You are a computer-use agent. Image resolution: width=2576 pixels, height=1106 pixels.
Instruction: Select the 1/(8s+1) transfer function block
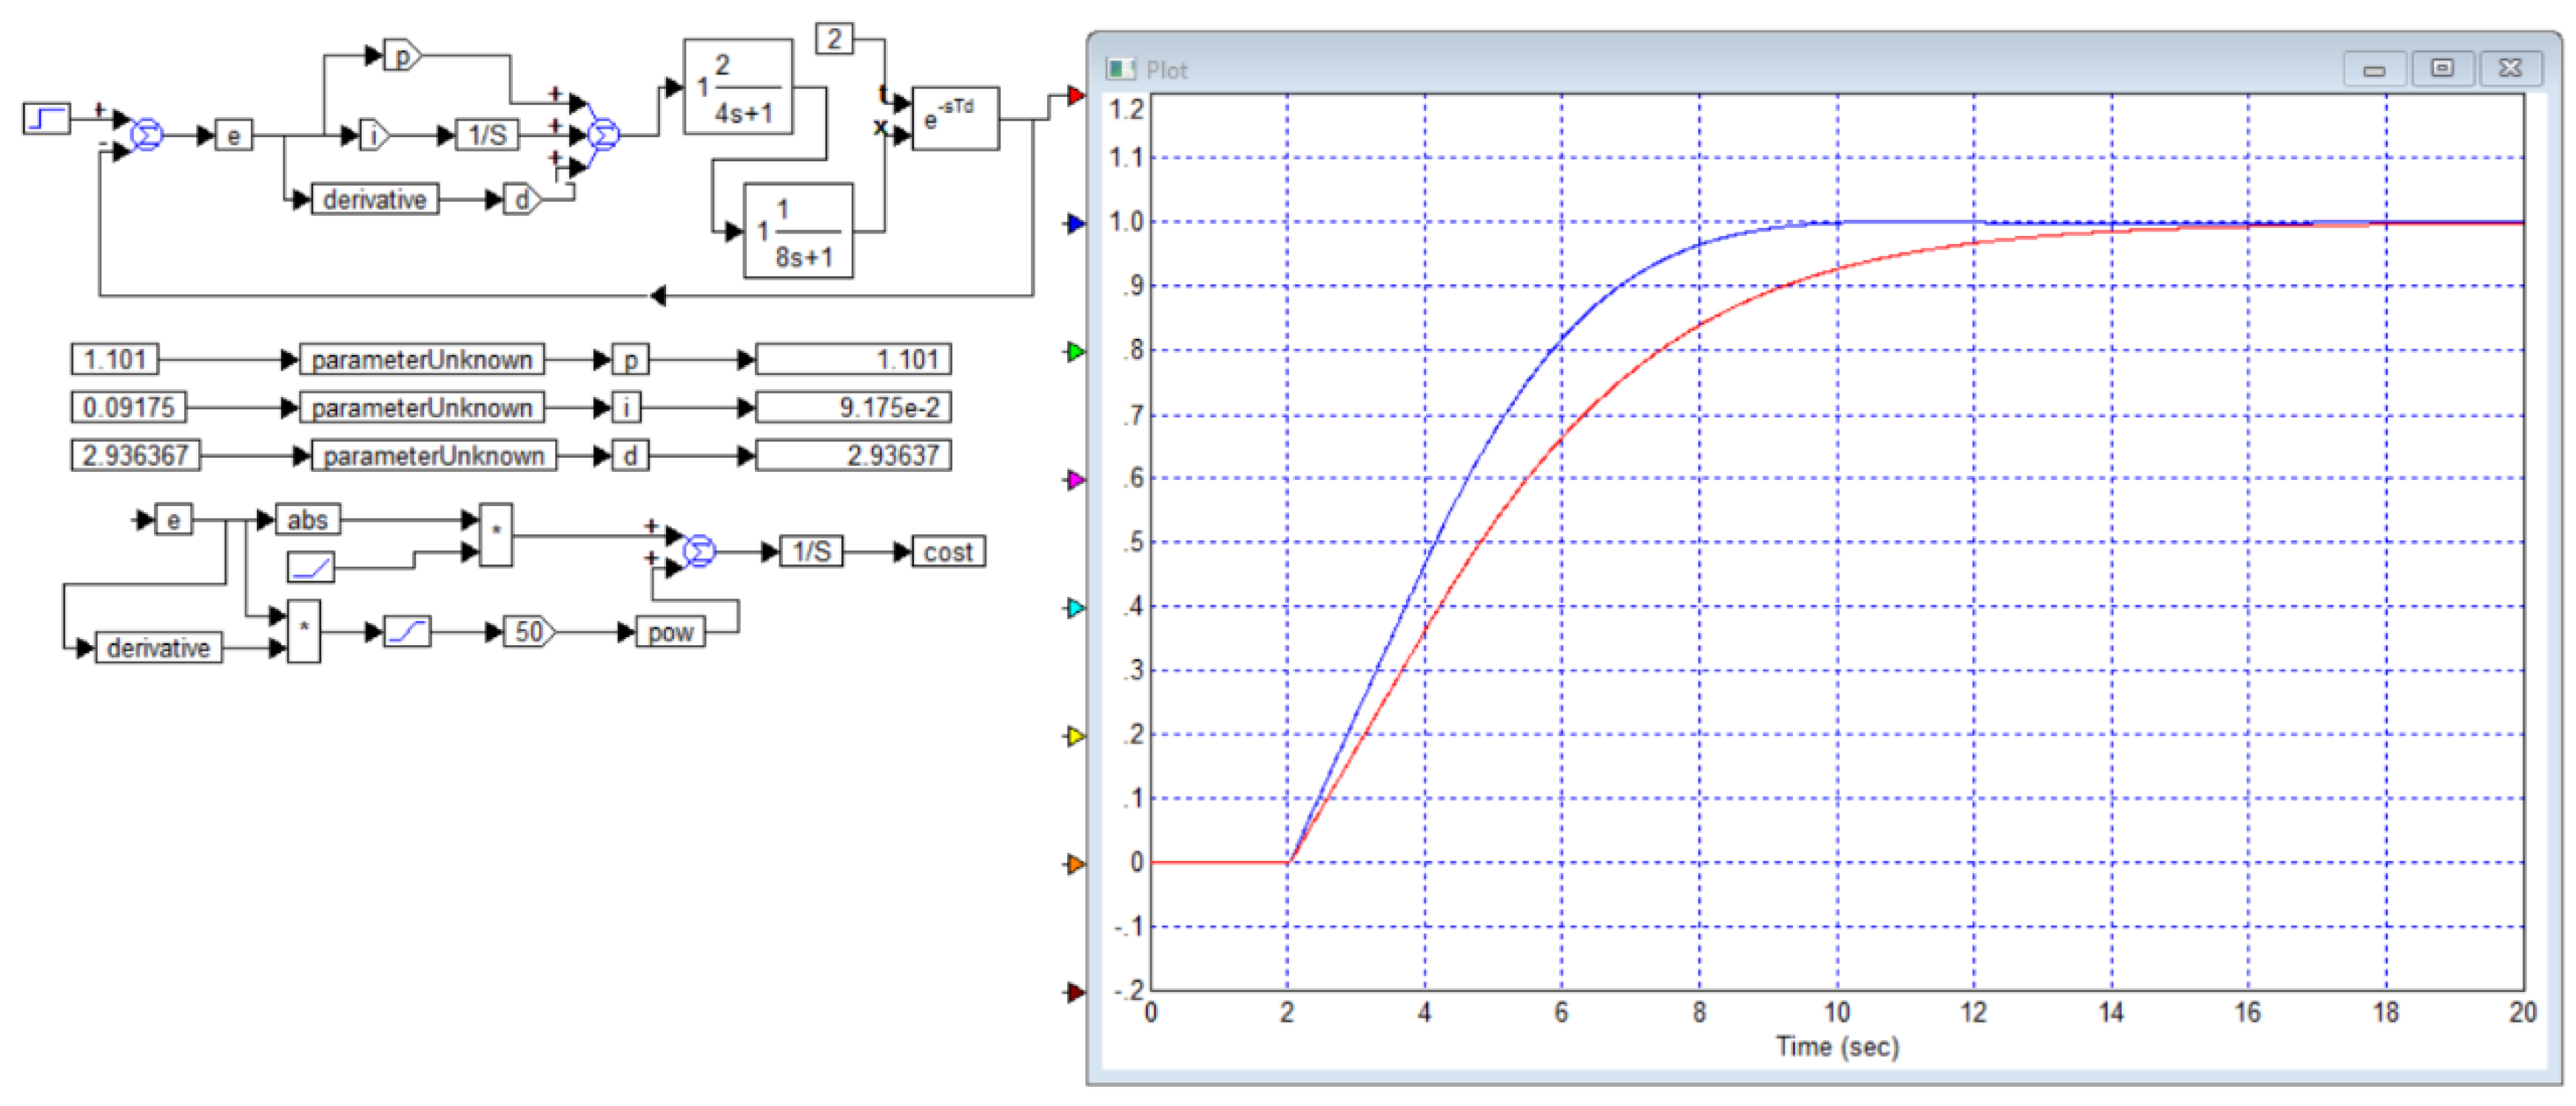click(798, 231)
